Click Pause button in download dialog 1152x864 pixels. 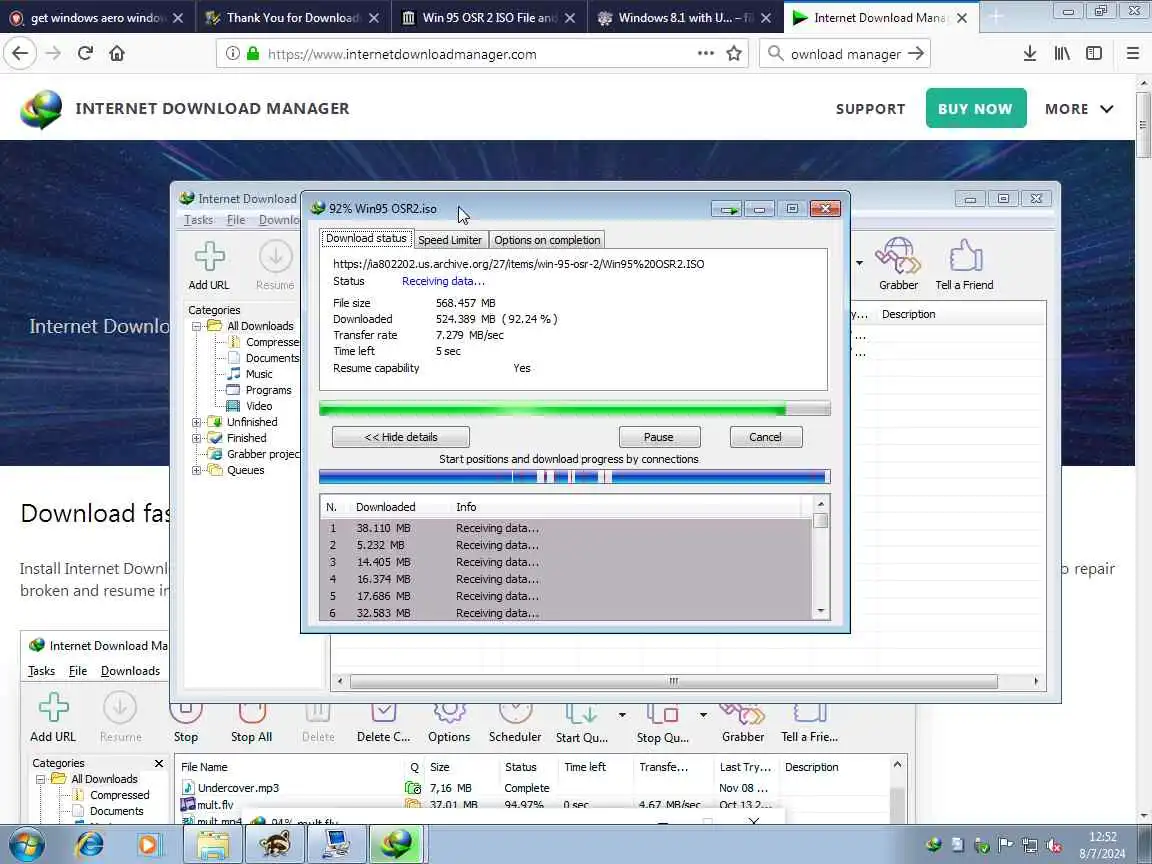coord(659,437)
